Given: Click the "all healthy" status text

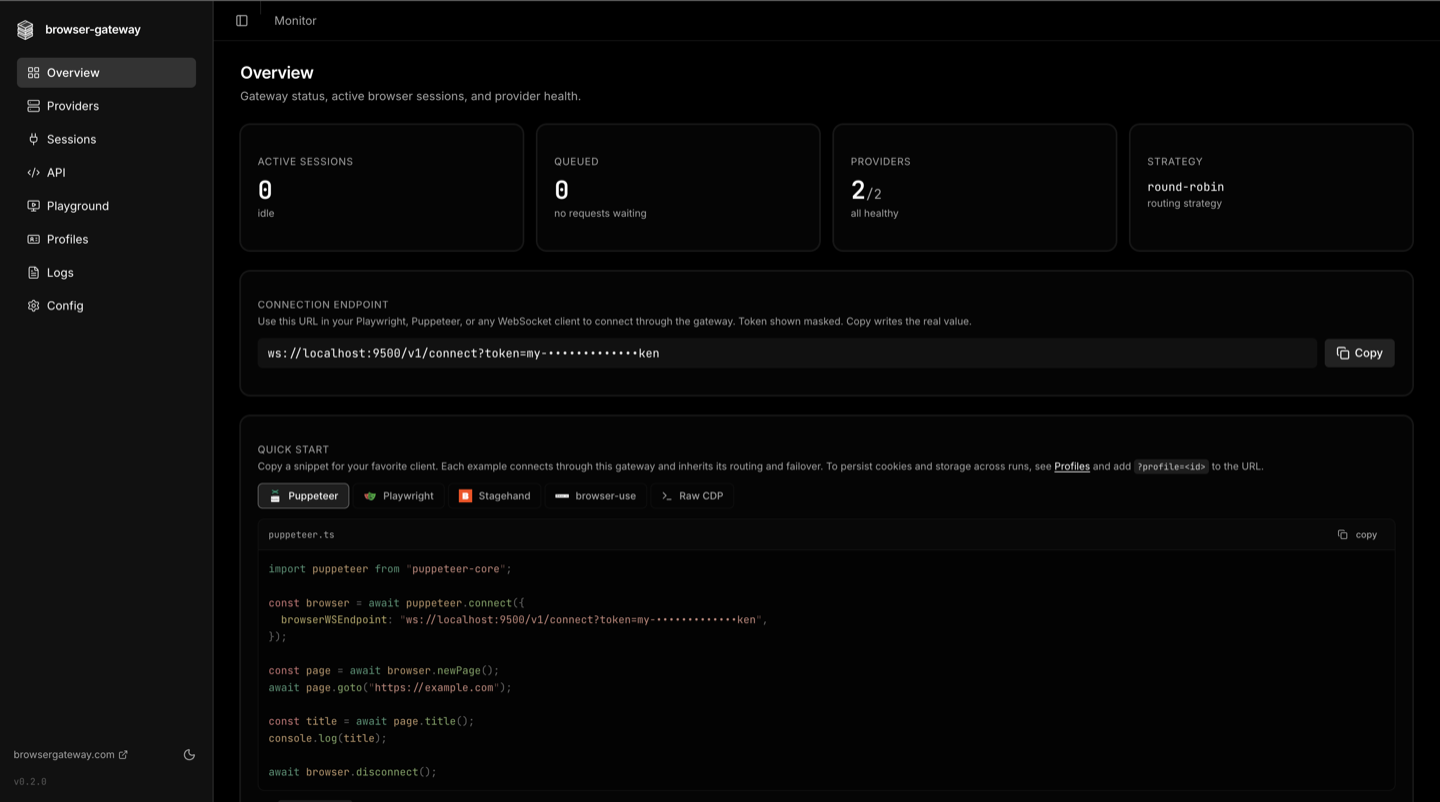Looking at the screenshot, I should [x=874, y=213].
